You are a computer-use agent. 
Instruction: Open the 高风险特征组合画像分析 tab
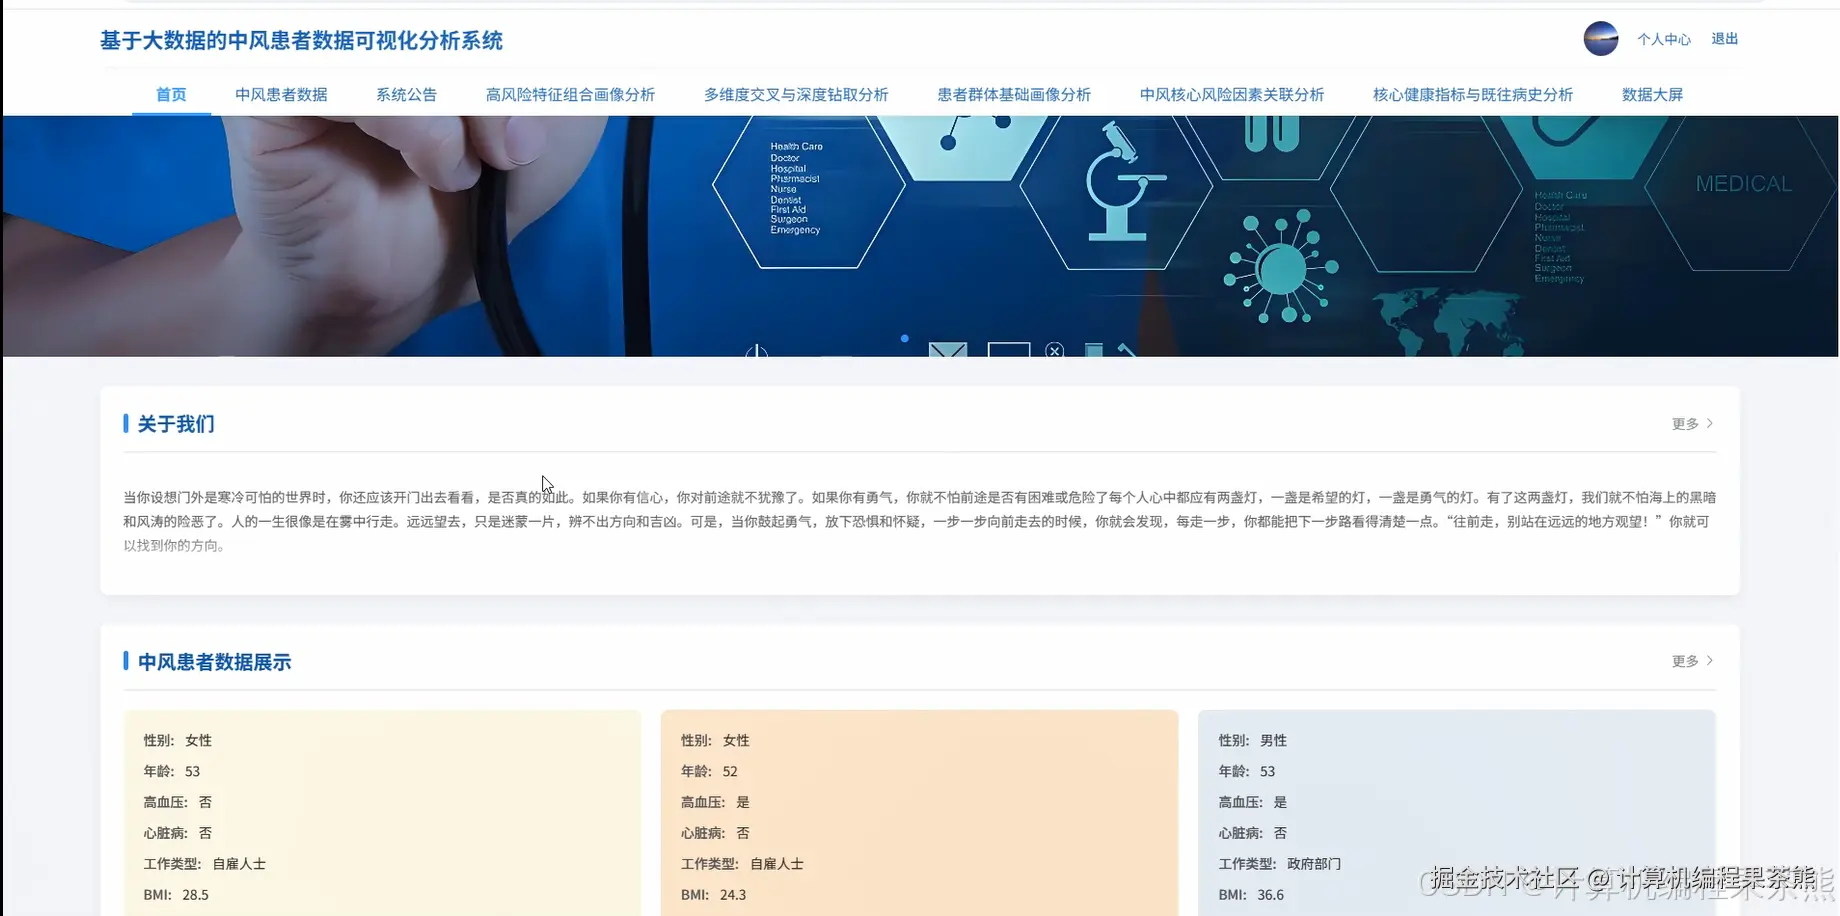tap(570, 94)
